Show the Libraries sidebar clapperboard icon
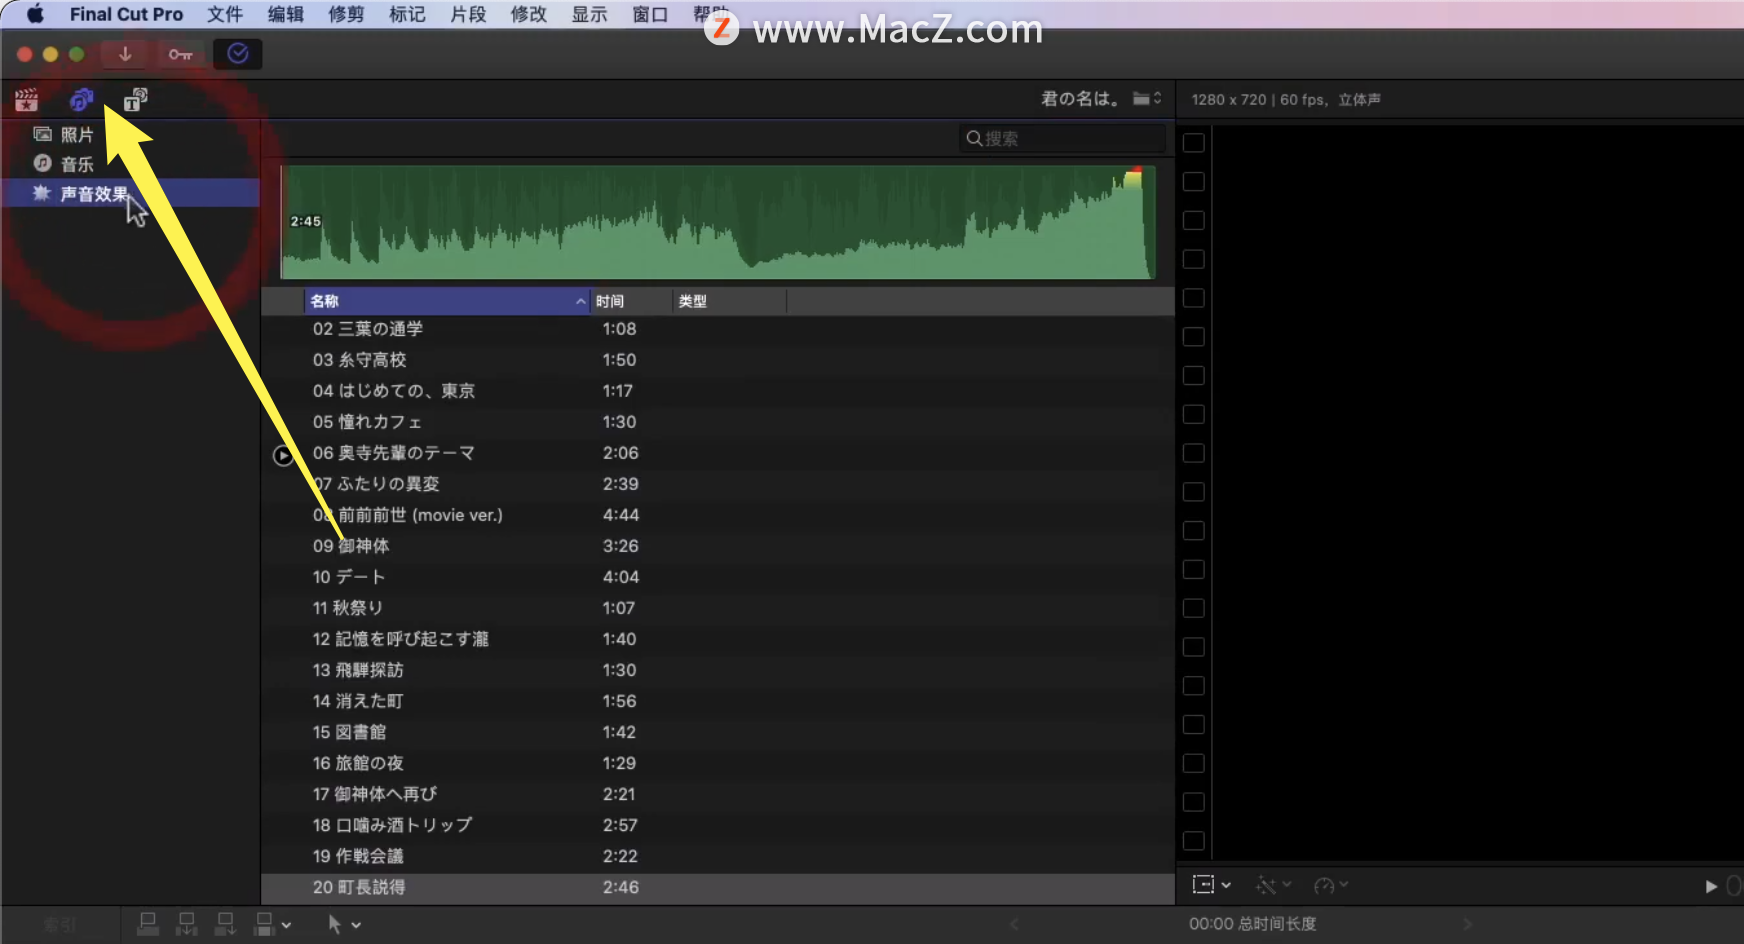The width and height of the screenshot is (1744, 944). [x=27, y=100]
